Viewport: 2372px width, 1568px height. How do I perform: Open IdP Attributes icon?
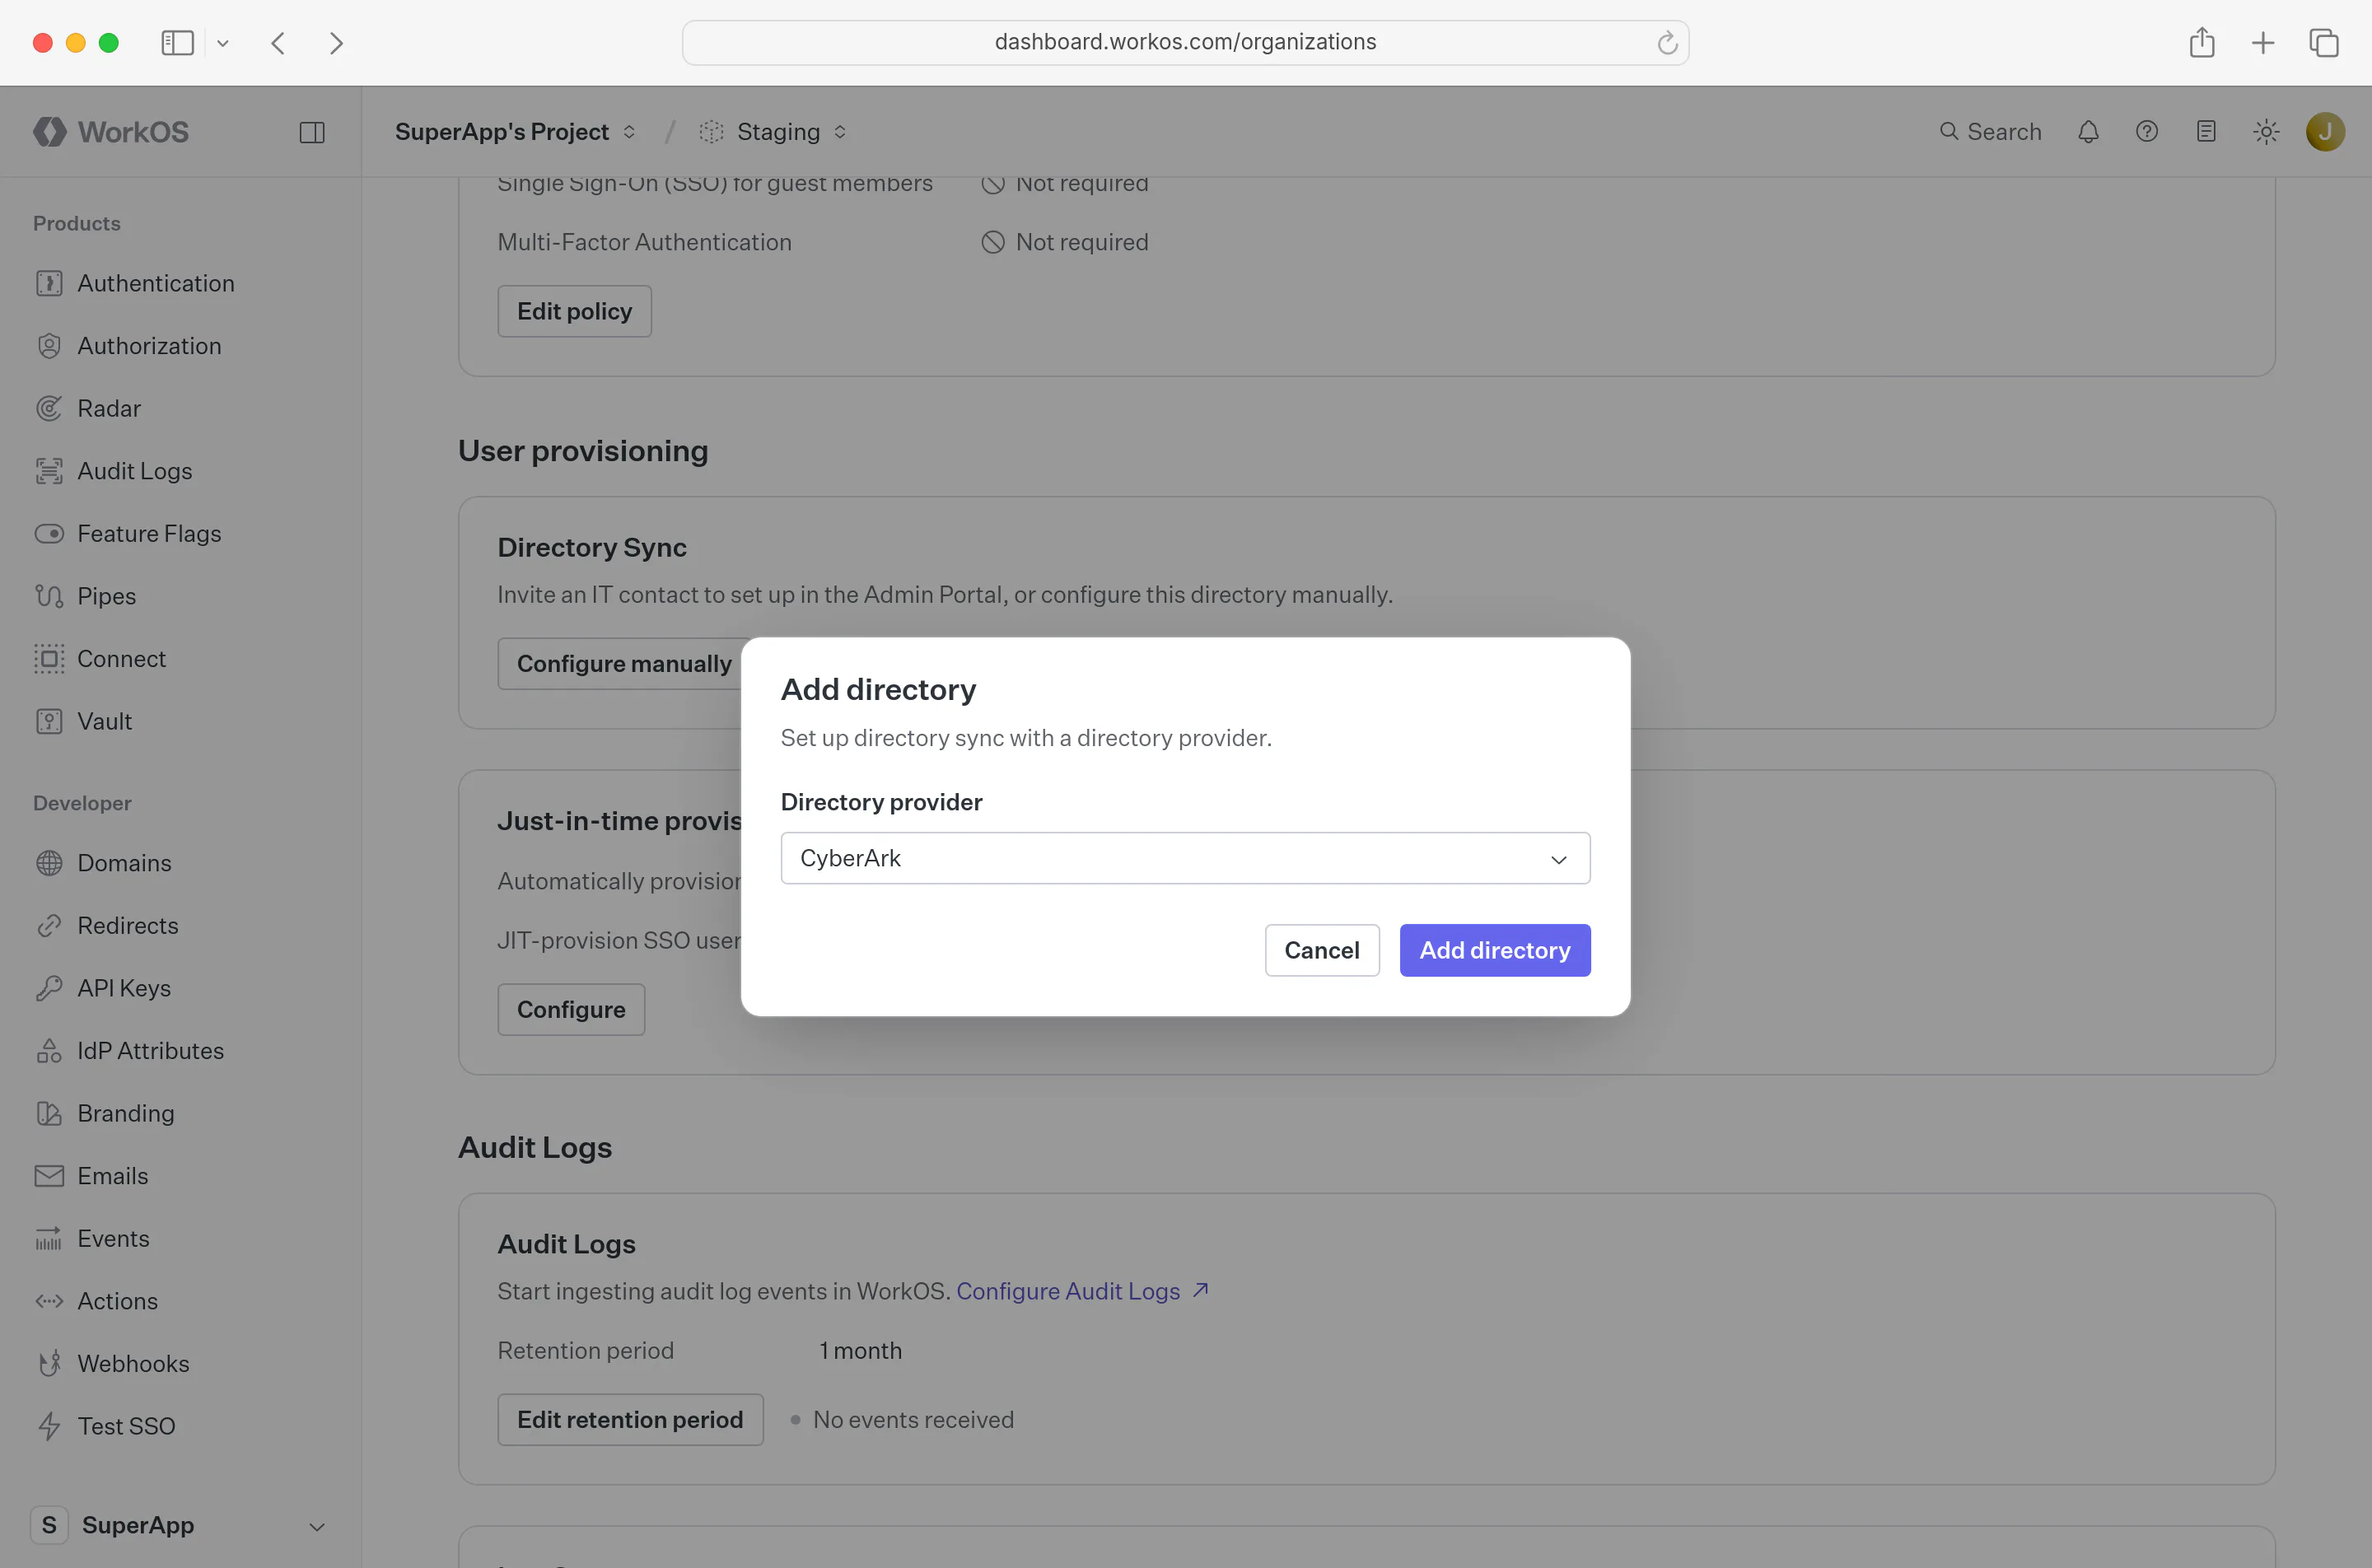49,1051
